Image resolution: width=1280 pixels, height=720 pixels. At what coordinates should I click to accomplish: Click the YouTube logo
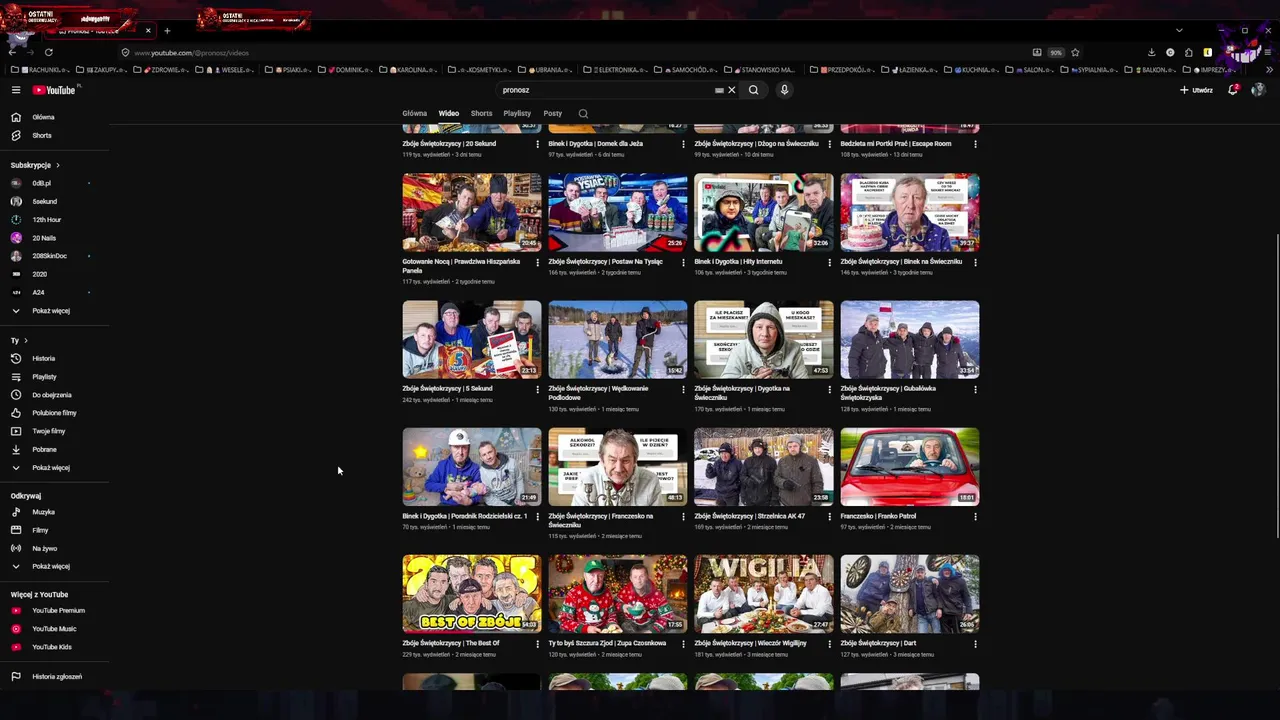point(54,90)
